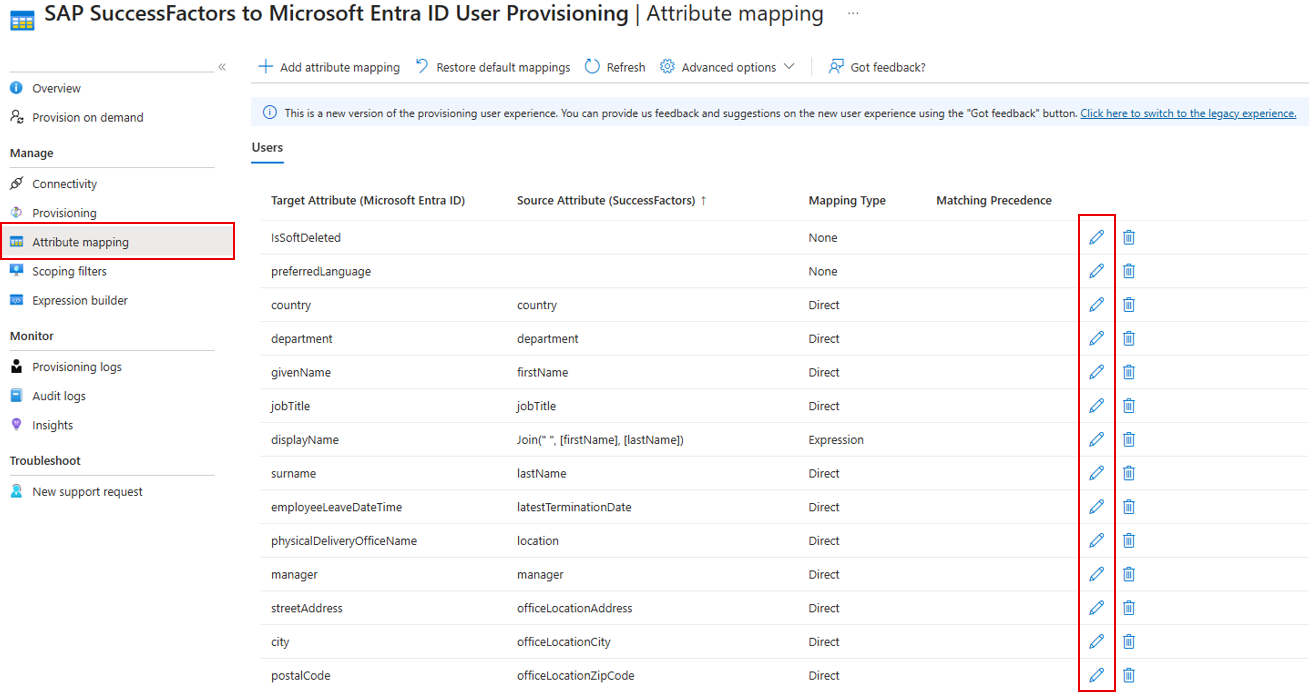Edit the manager target mapping pencil

[x=1097, y=574]
